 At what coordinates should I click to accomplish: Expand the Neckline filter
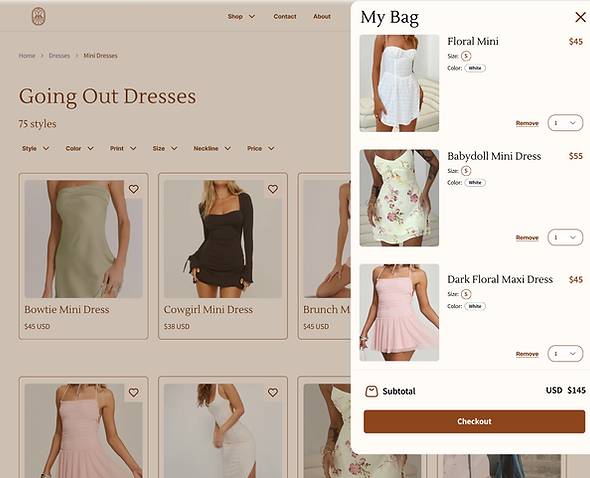pyautogui.click(x=212, y=148)
